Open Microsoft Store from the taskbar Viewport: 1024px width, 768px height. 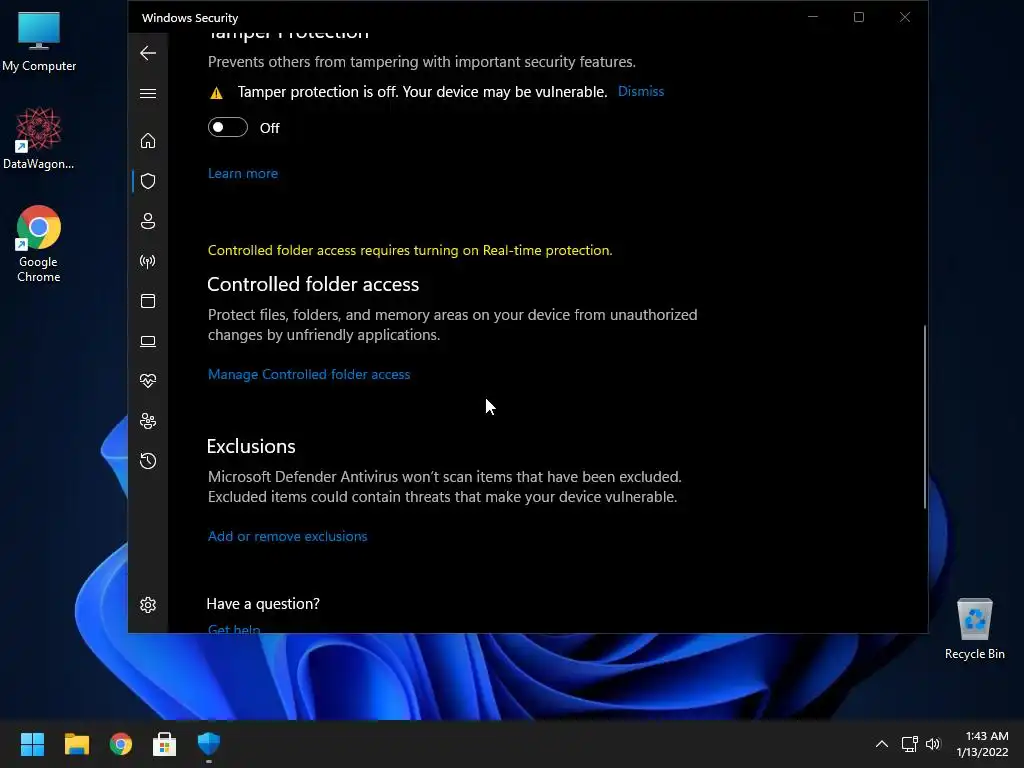click(x=165, y=744)
